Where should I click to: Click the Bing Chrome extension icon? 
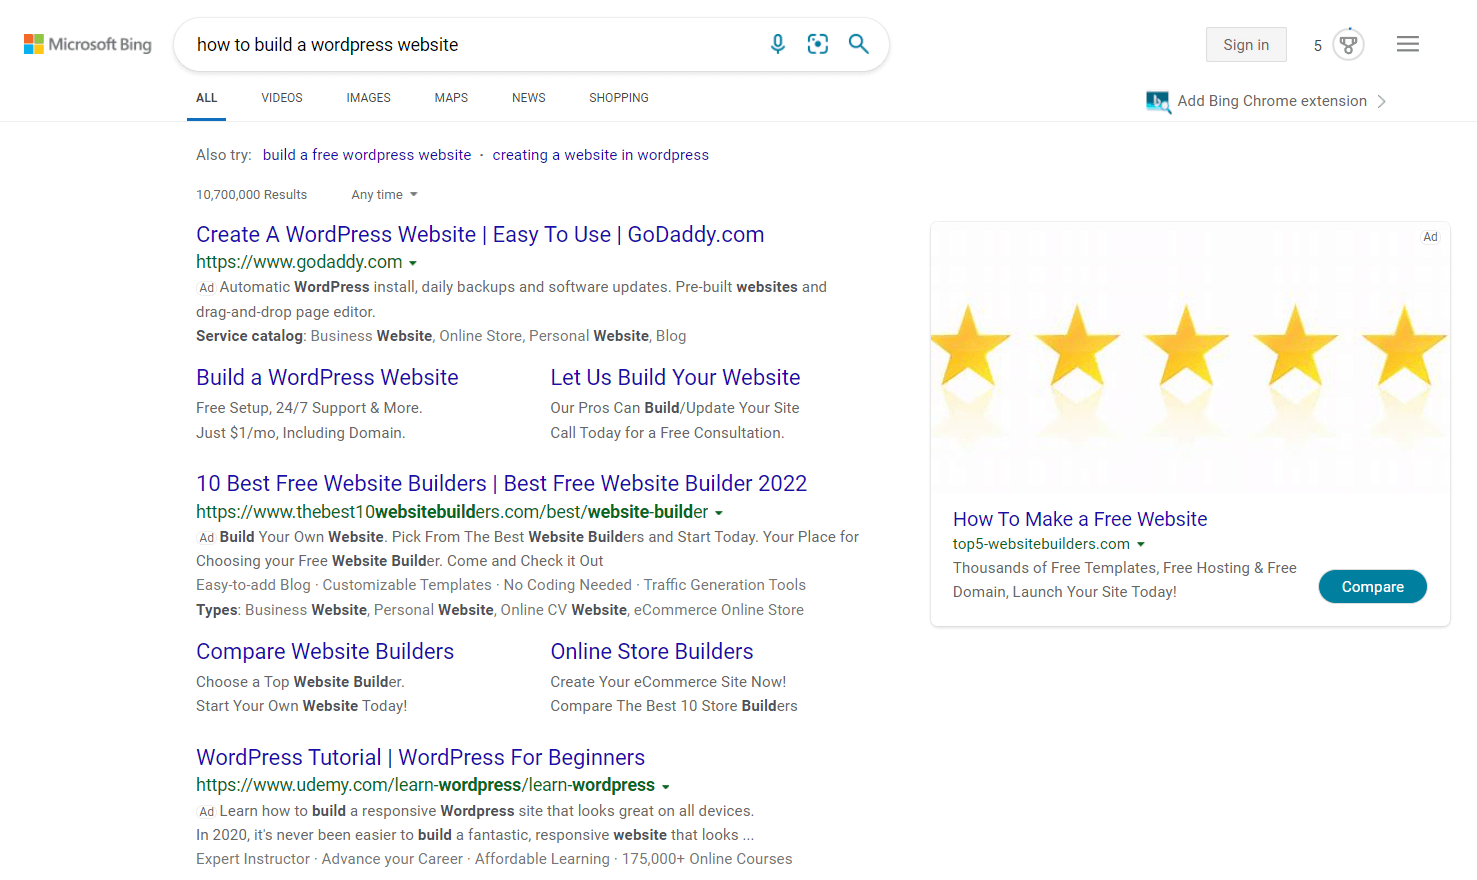coord(1158,101)
